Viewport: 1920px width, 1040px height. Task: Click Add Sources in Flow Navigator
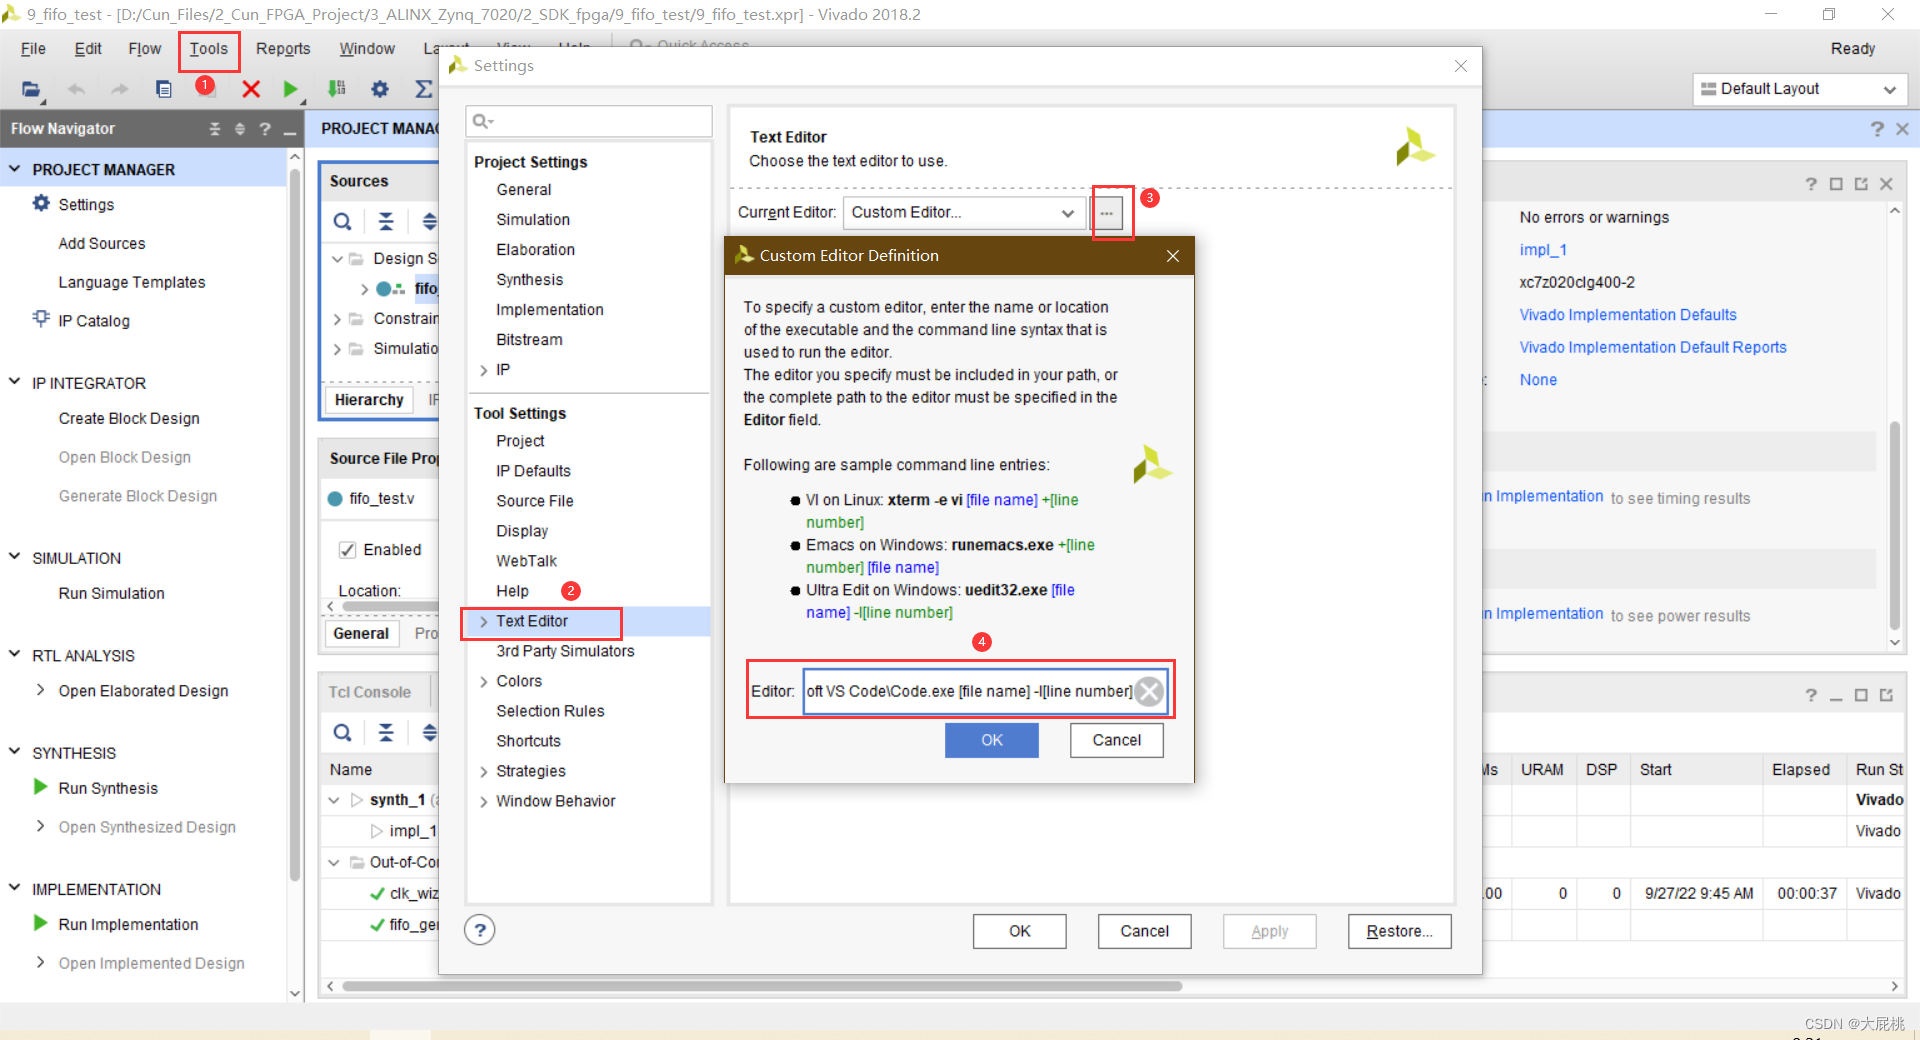point(102,243)
